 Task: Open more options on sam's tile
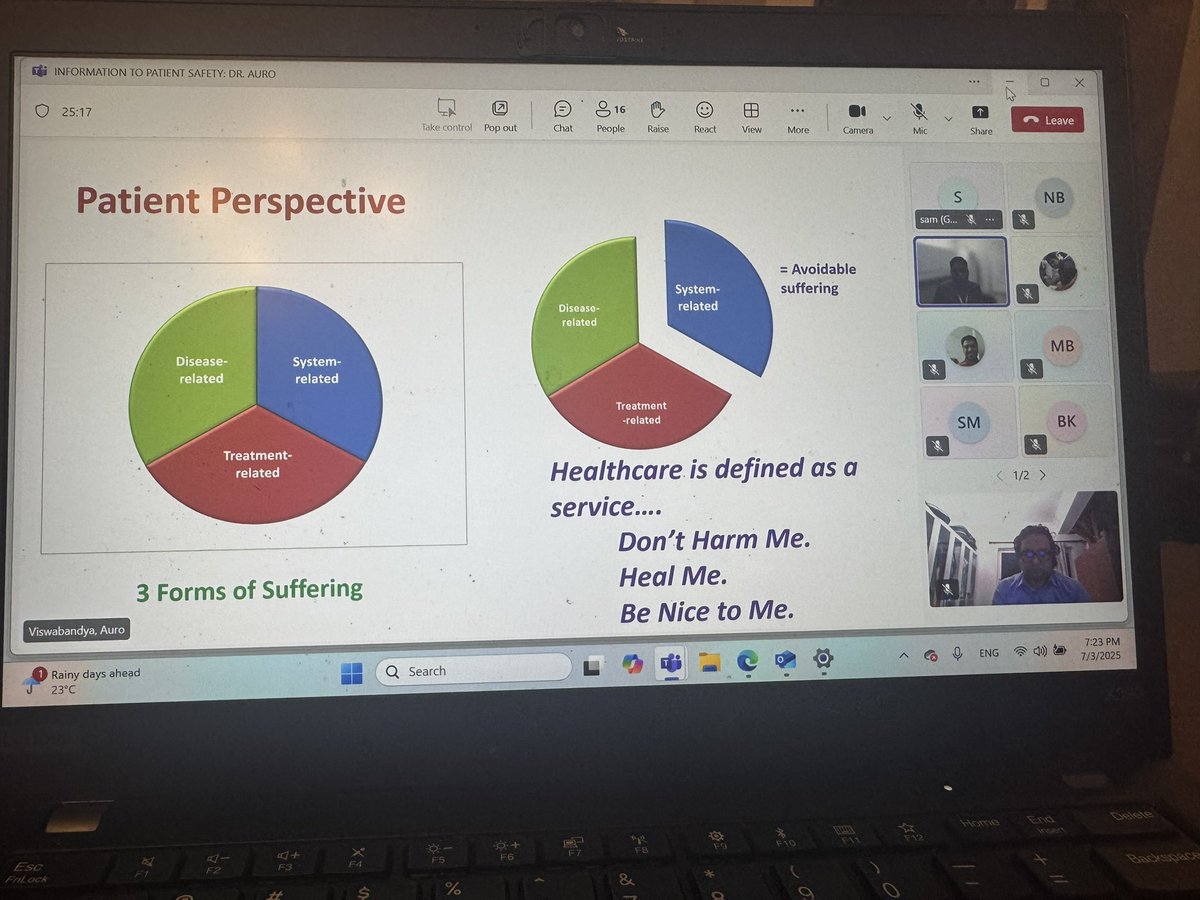click(x=992, y=218)
